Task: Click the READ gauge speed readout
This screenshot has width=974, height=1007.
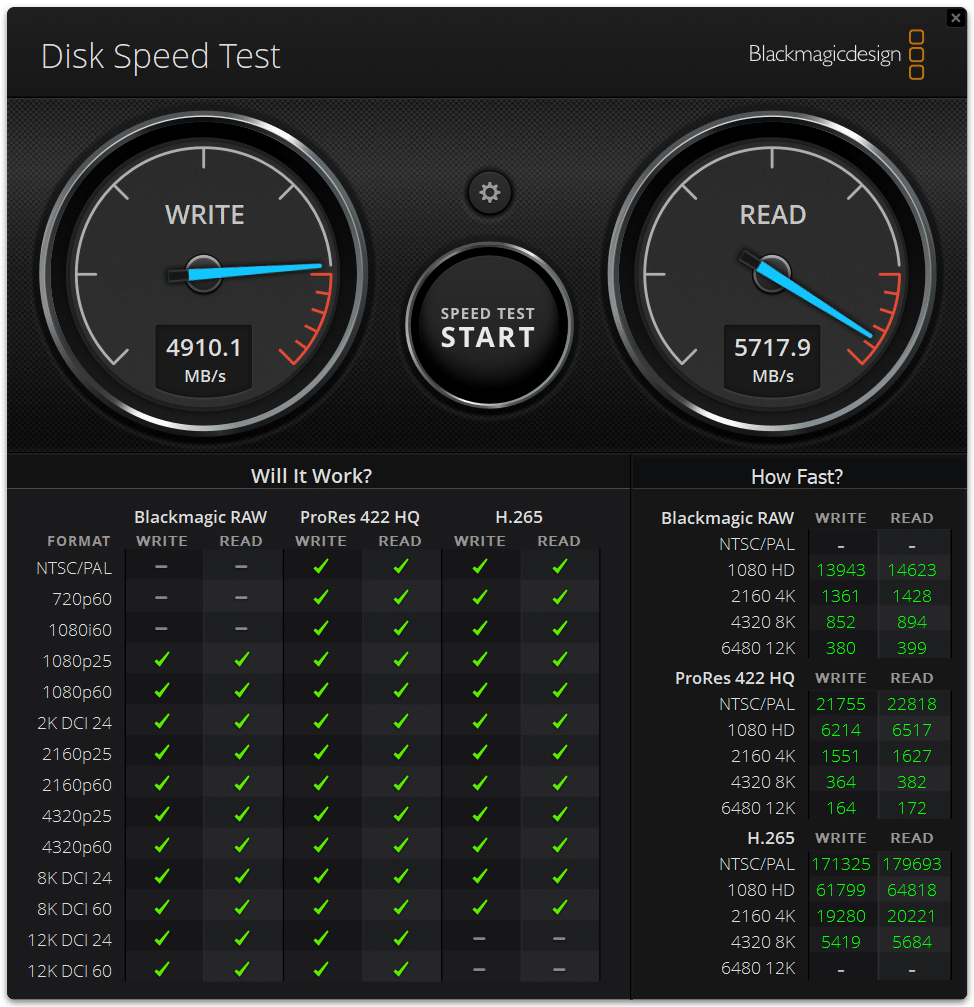Action: 772,358
